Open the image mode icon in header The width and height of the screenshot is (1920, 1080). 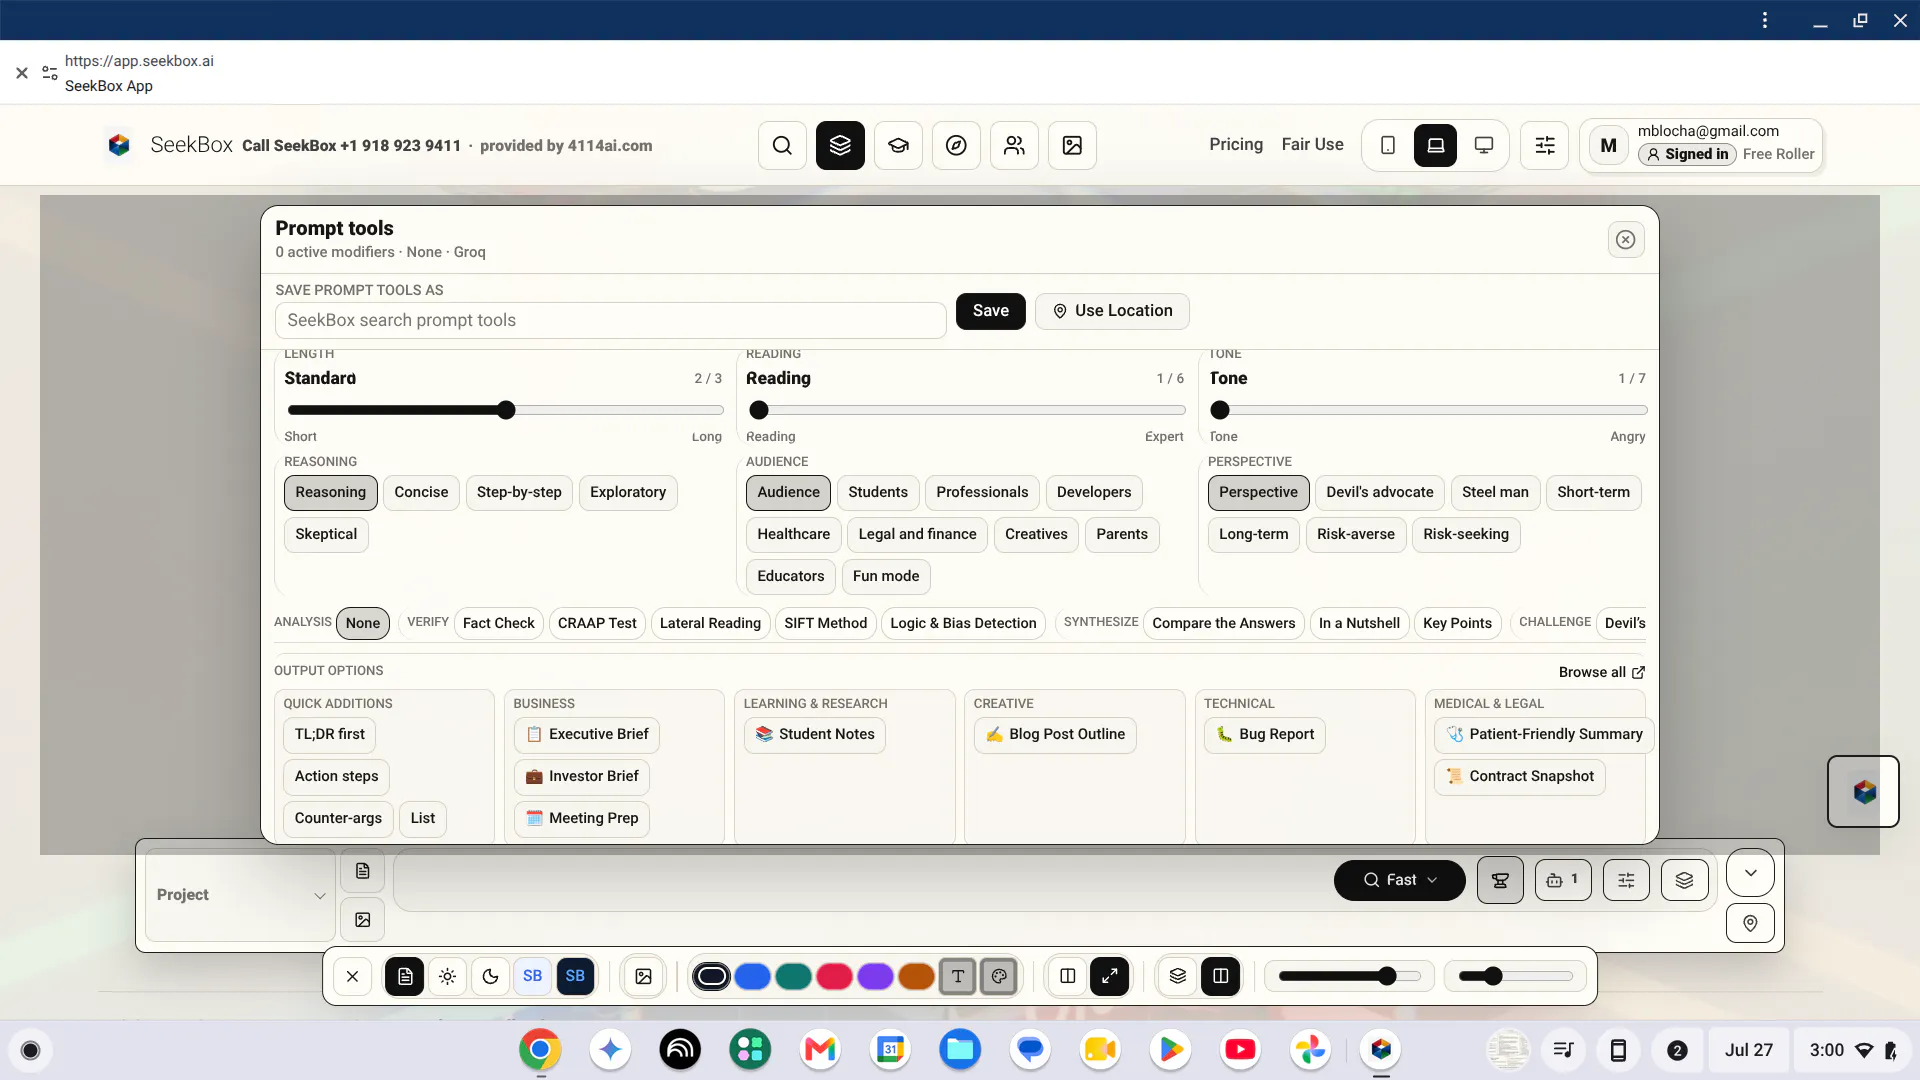coord(1072,146)
